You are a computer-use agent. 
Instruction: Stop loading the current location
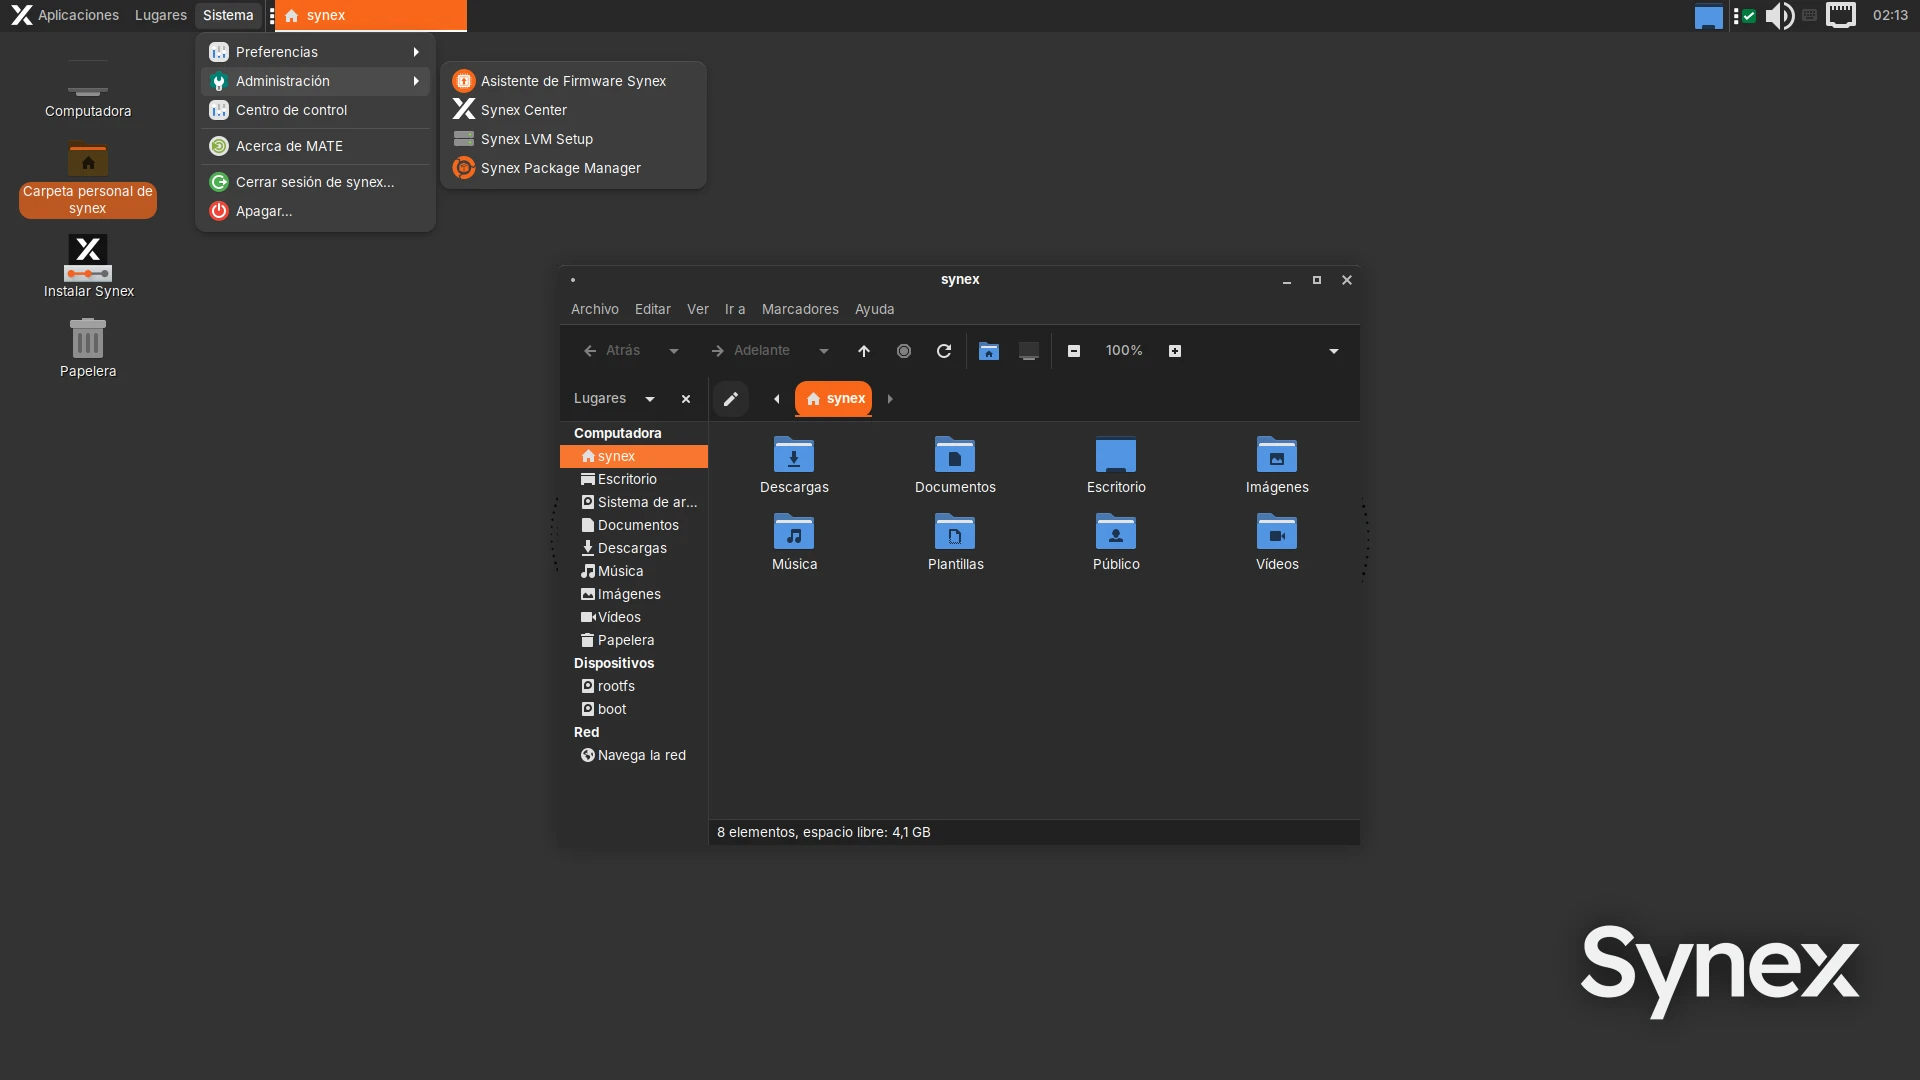tap(904, 351)
